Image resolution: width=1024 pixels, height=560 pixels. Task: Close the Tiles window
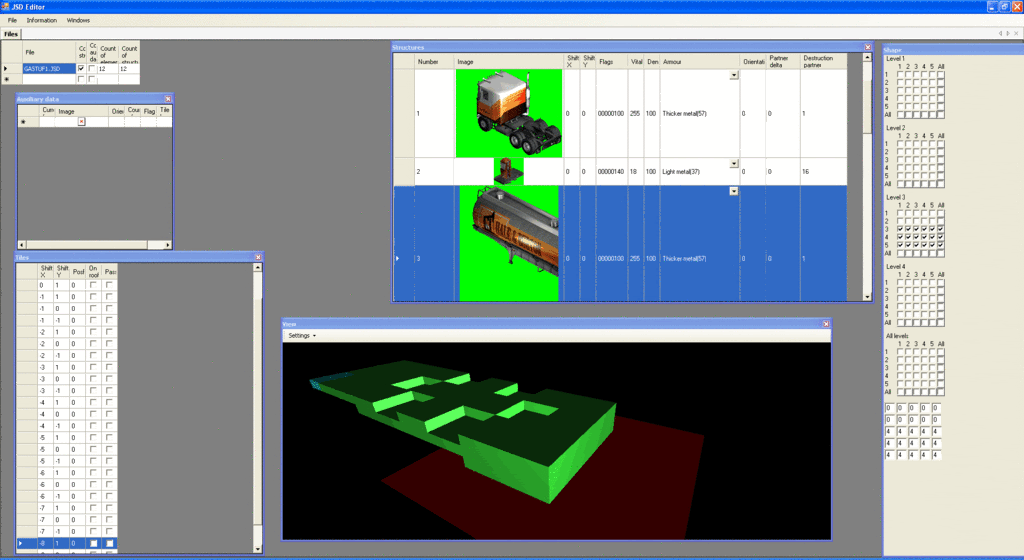tap(258, 257)
